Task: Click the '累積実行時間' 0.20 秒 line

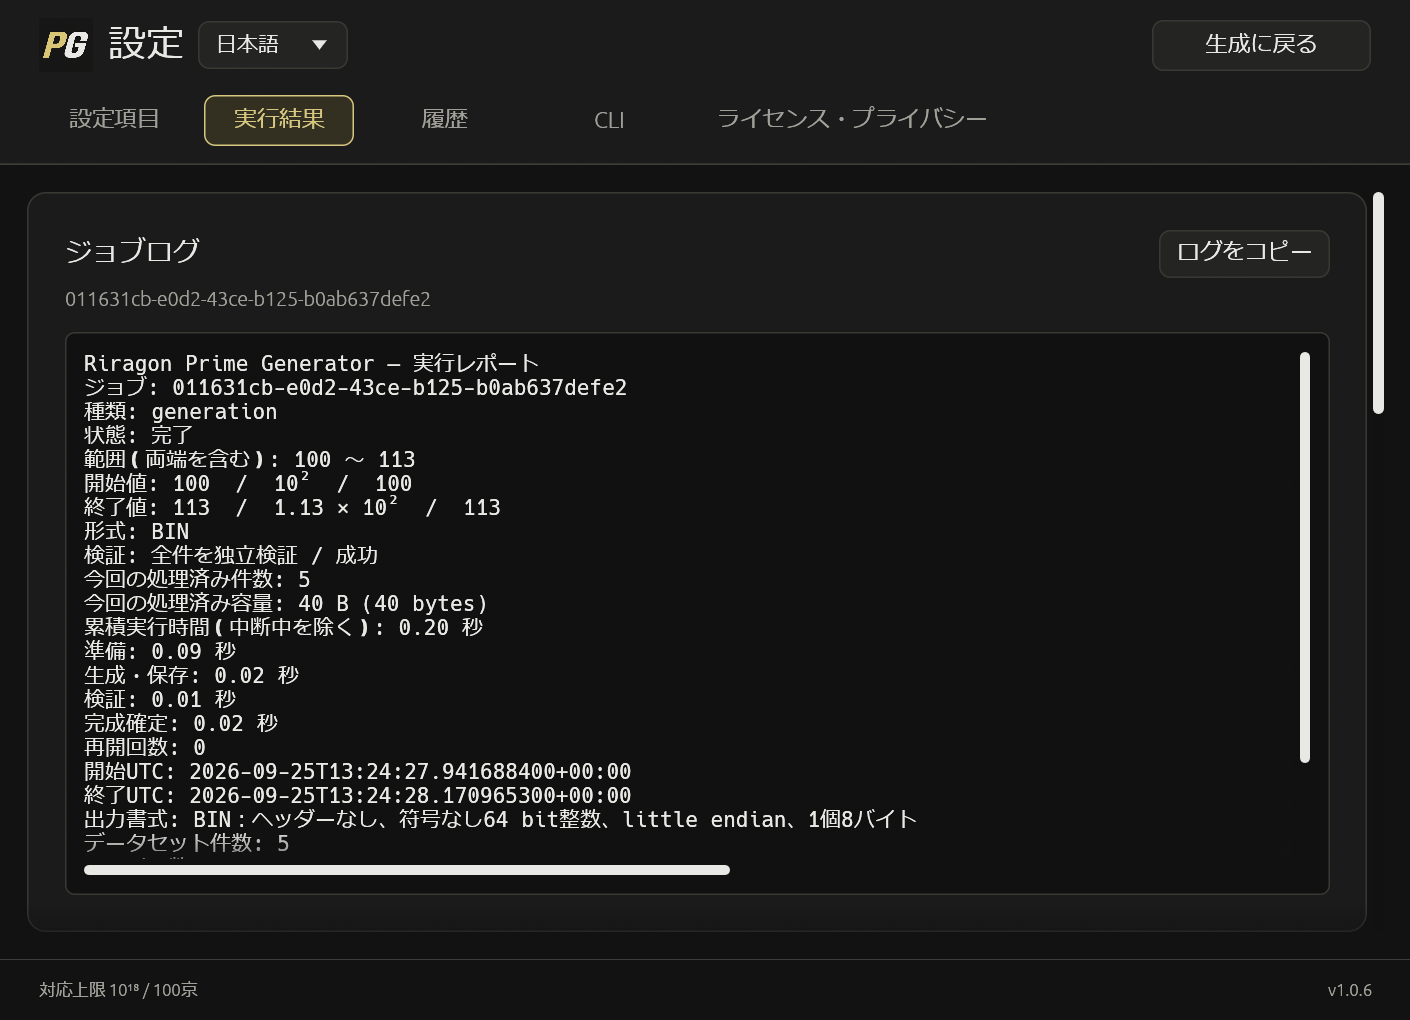Action: tap(283, 627)
